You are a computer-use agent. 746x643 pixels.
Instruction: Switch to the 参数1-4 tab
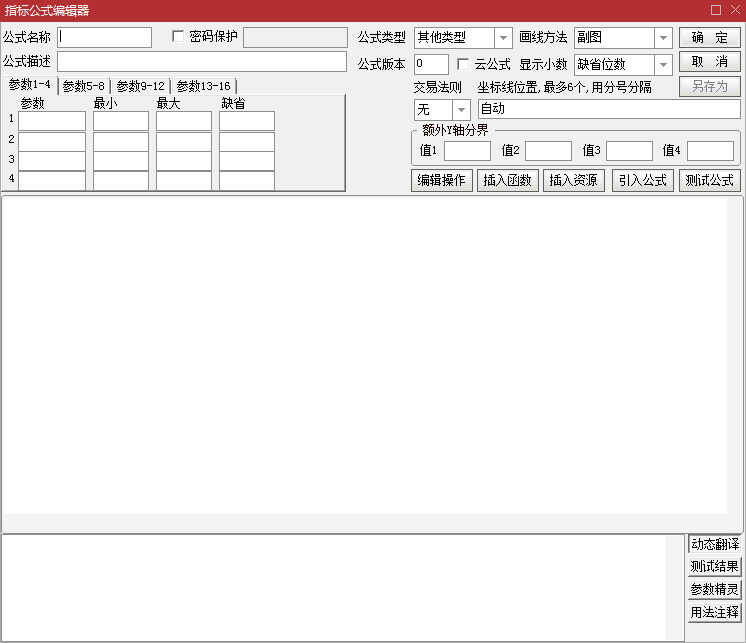click(x=29, y=85)
